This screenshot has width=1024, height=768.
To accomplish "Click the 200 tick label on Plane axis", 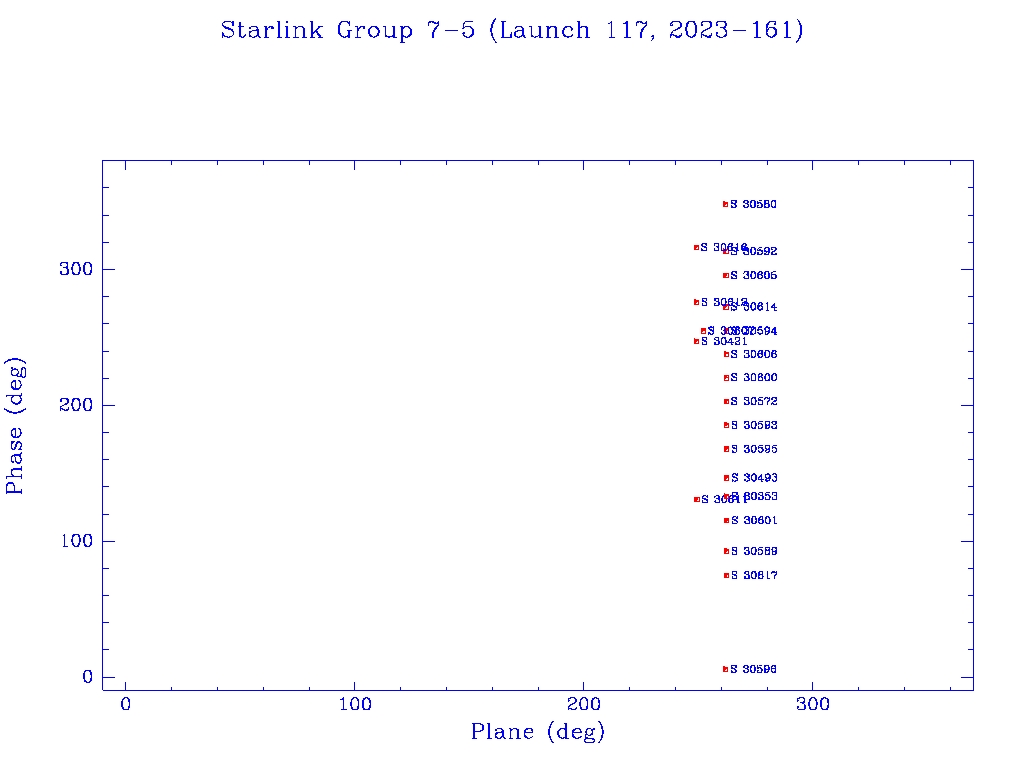I will coord(584,704).
